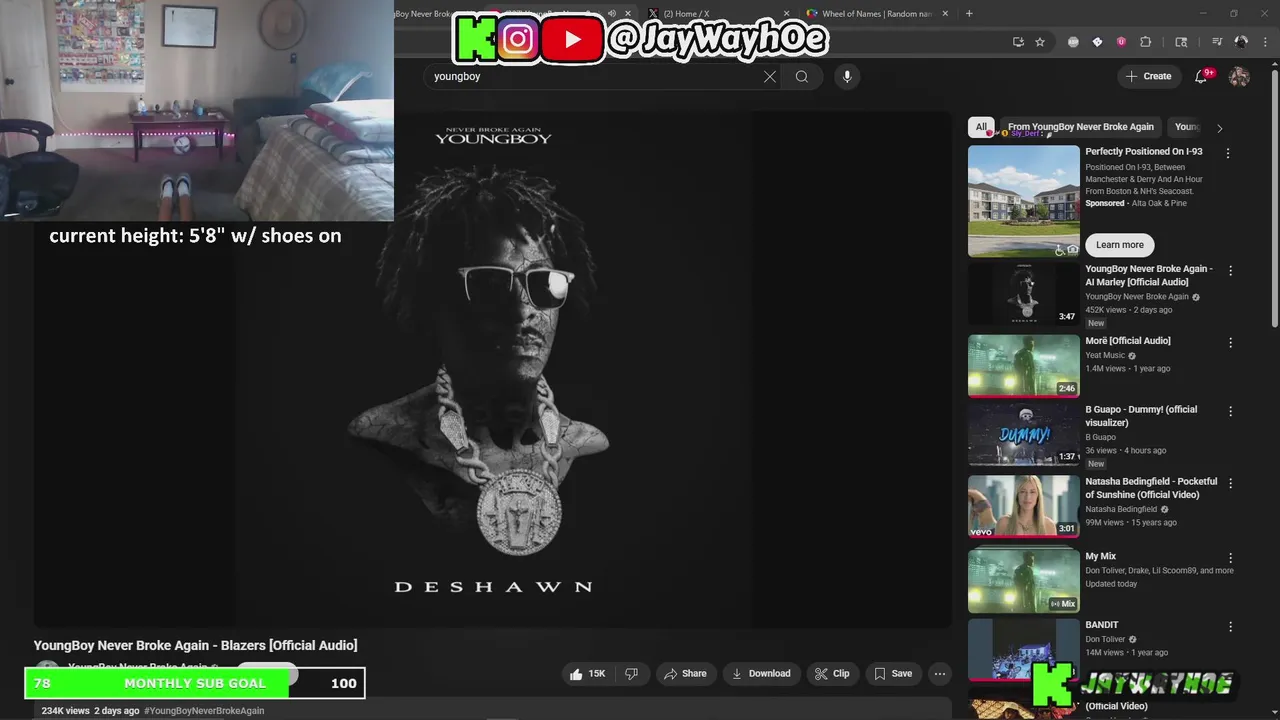Click the Al Marley [Official Audio] title

point(1149,275)
